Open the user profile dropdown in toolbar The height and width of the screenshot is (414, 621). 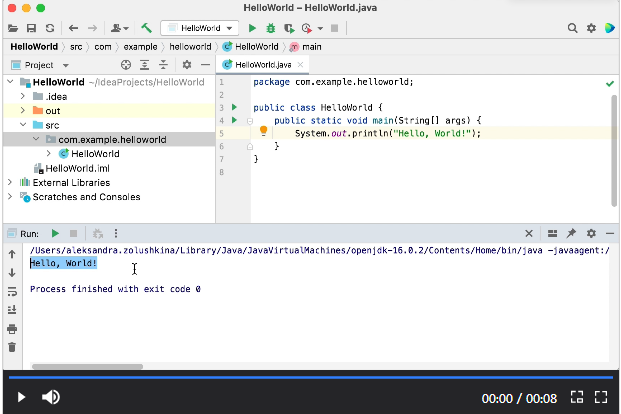coord(120,28)
